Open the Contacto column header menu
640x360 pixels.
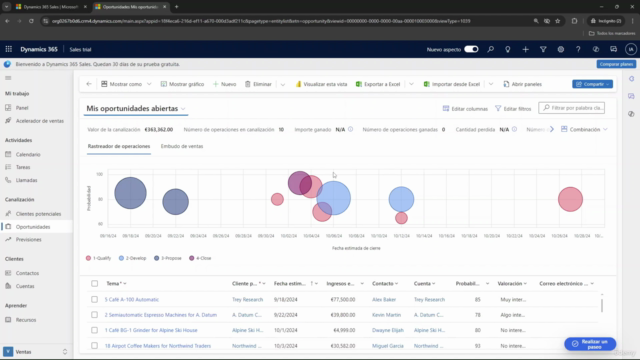click(x=385, y=283)
